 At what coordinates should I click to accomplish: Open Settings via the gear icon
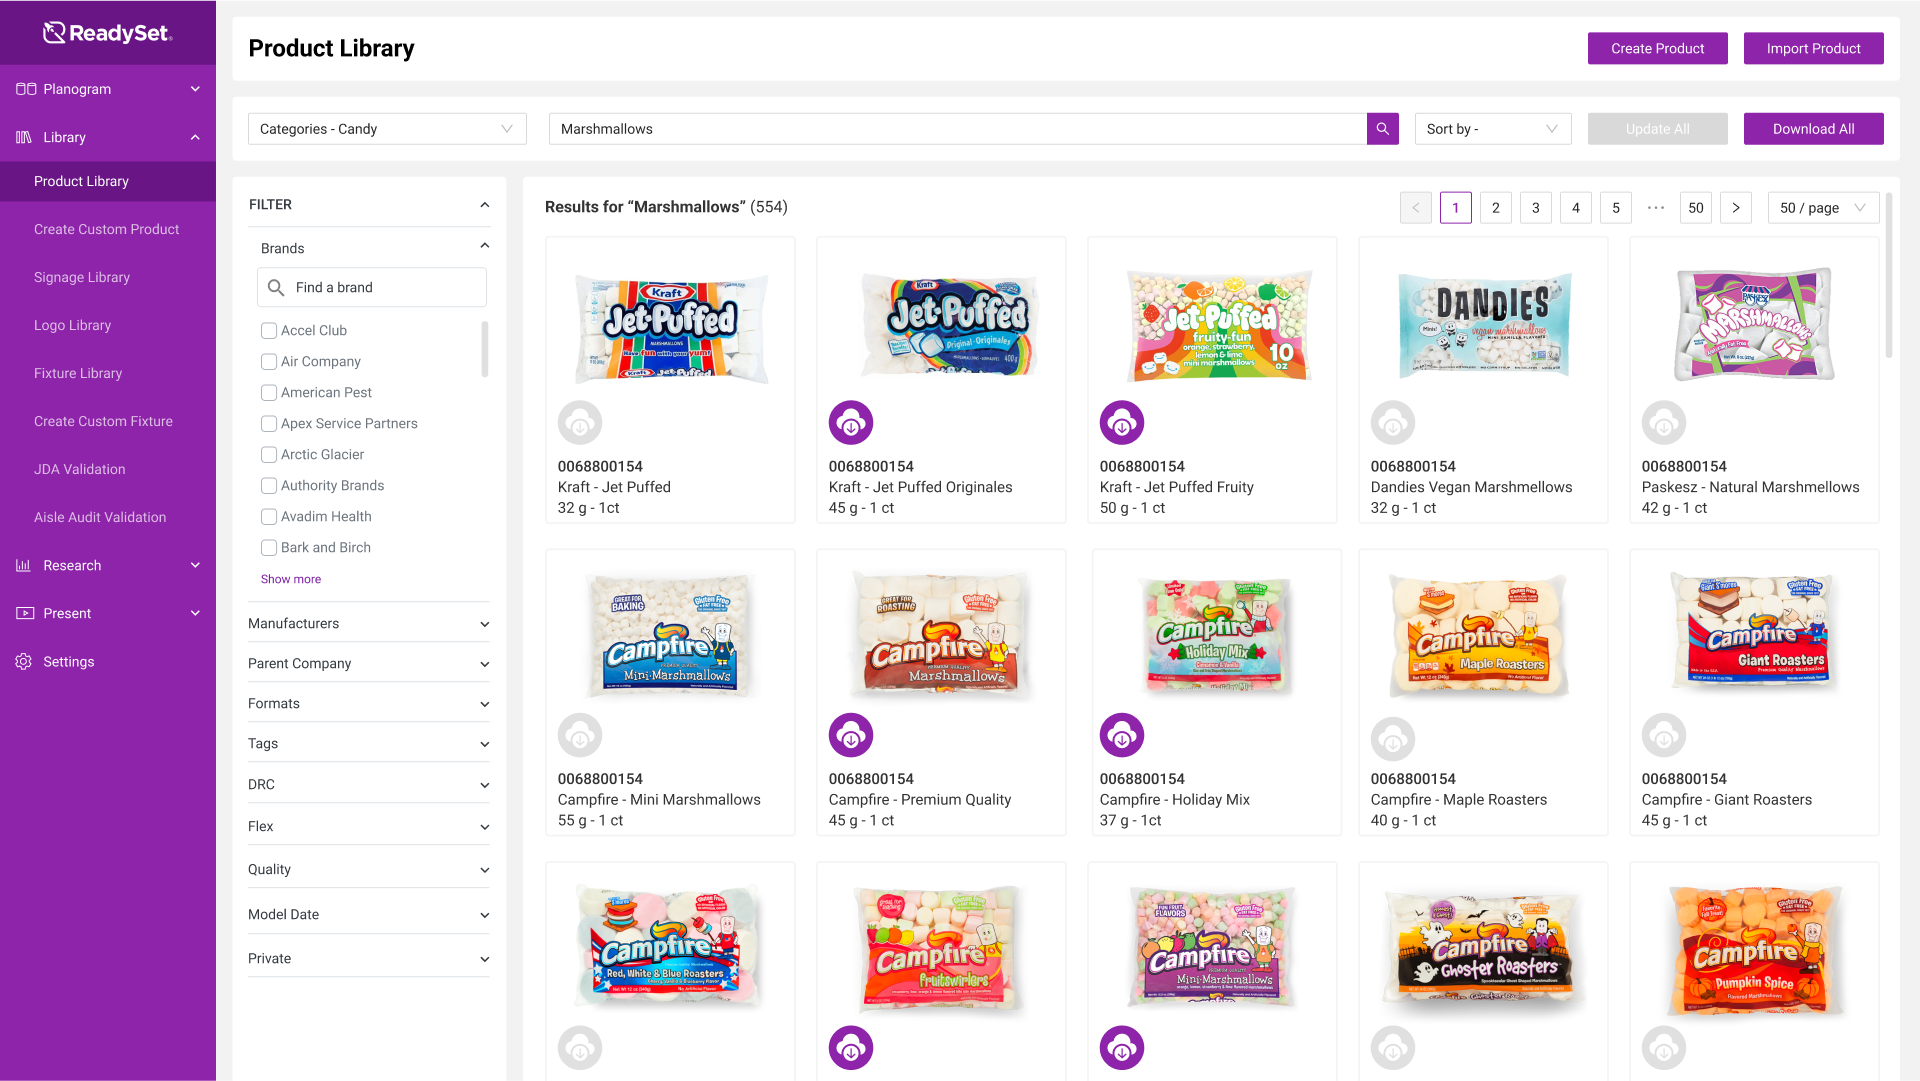(x=24, y=662)
